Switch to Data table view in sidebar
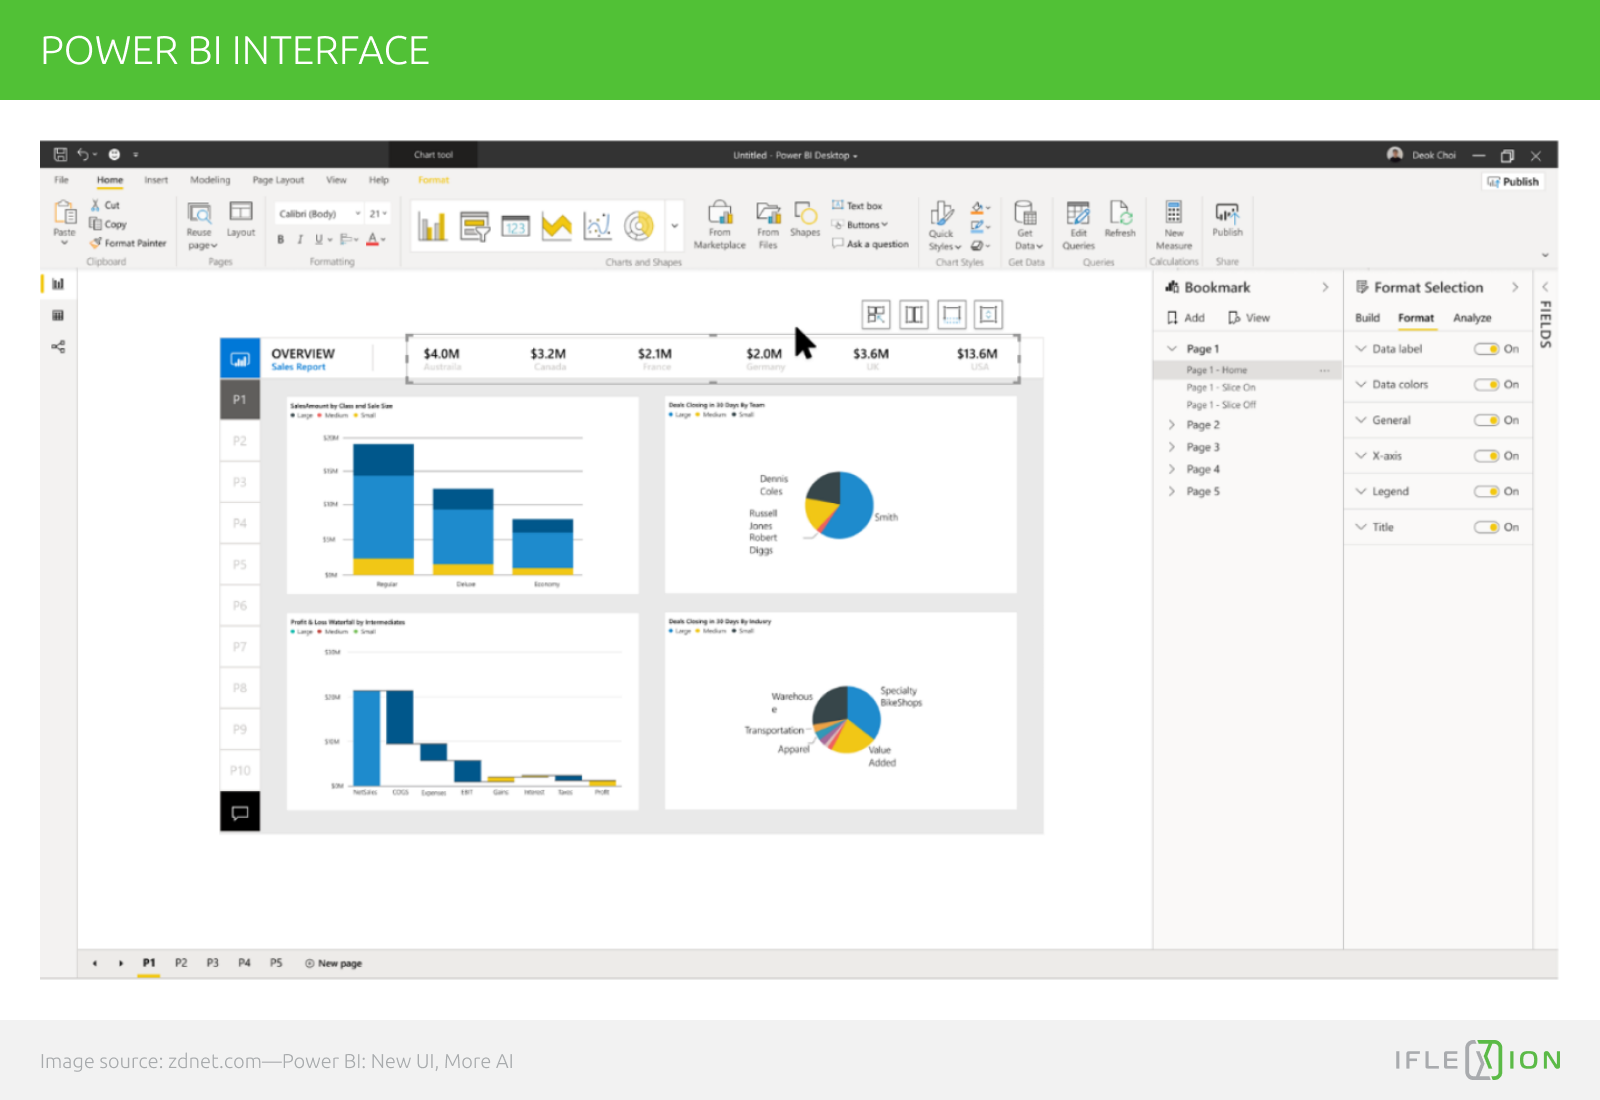The image size is (1600, 1100). click(x=58, y=315)
